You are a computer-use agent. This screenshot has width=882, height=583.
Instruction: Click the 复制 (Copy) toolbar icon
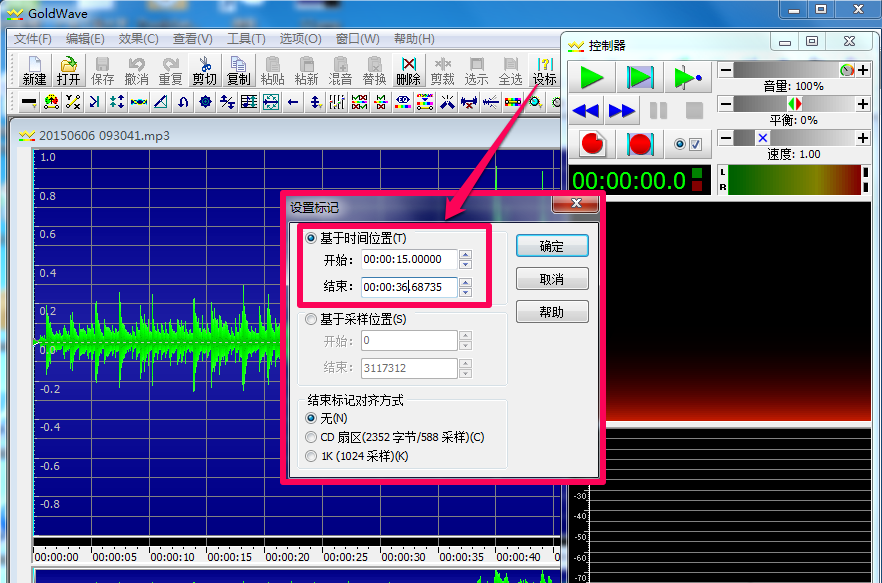tap(238, 71)
